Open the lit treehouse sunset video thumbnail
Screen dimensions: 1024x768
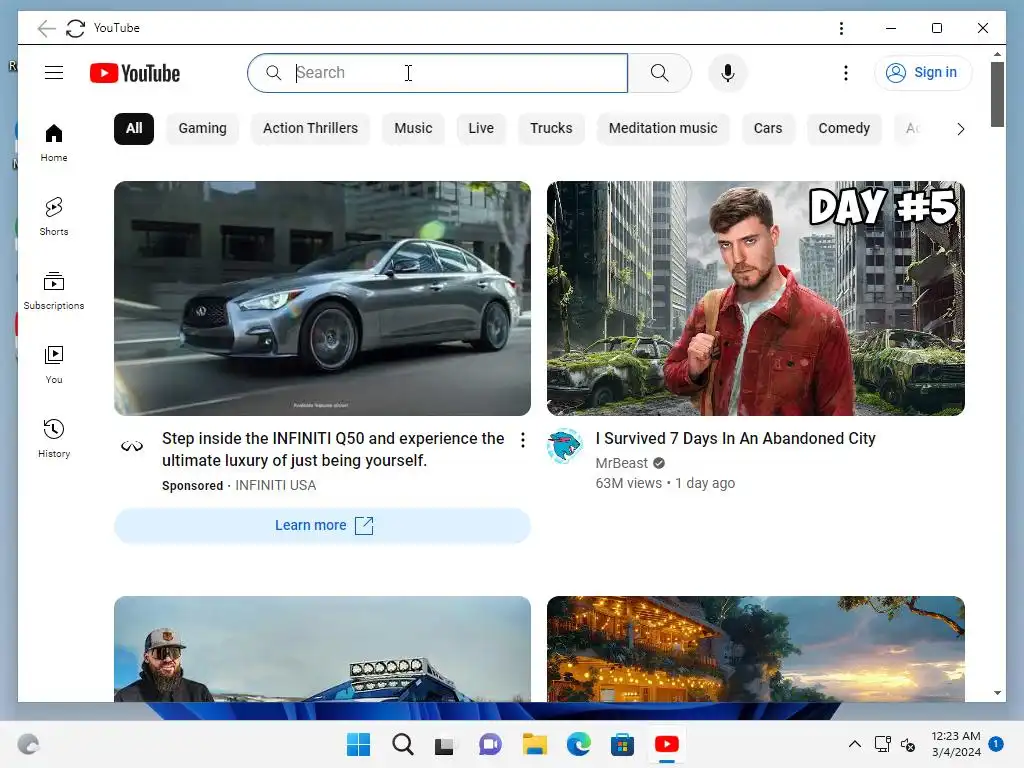tap(756, 649)
